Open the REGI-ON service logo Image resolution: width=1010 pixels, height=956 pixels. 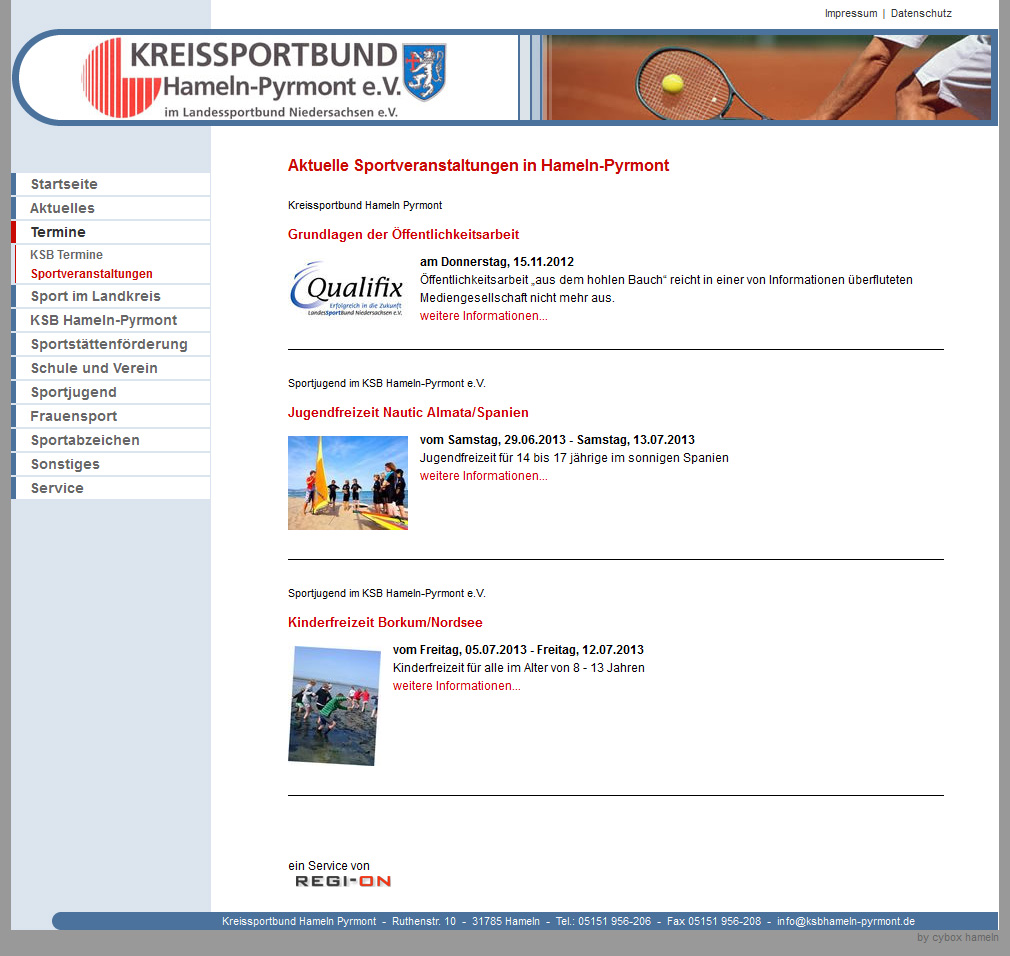point(342,881)
